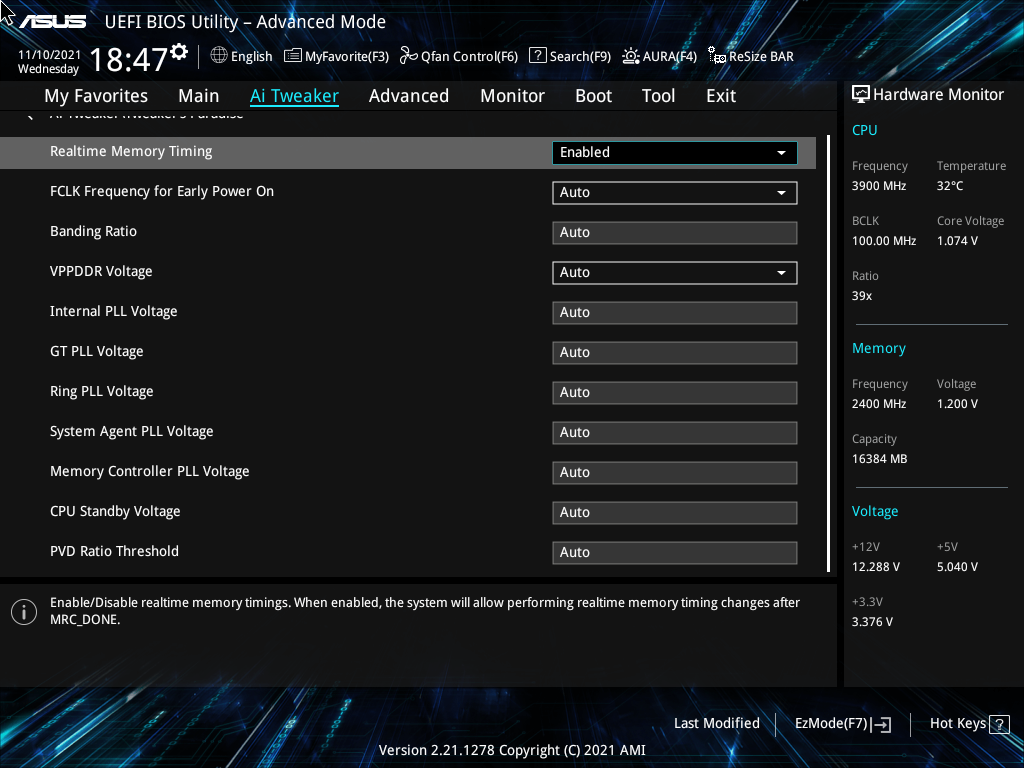Change language from English
Screen dimensions: 1024x768
pos(251,56)
